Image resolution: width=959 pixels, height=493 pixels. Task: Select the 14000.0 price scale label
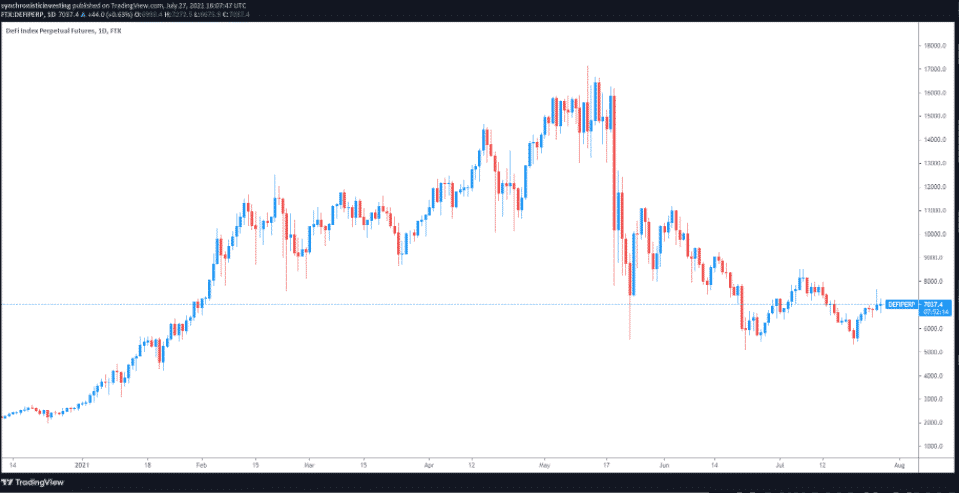coord(937,140)
